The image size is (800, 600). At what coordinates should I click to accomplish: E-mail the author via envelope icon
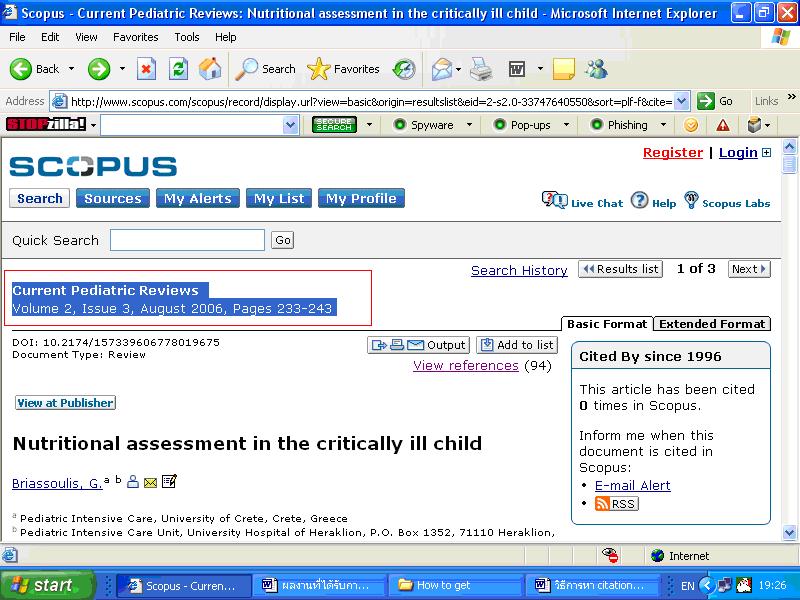[x=150, y=482]
